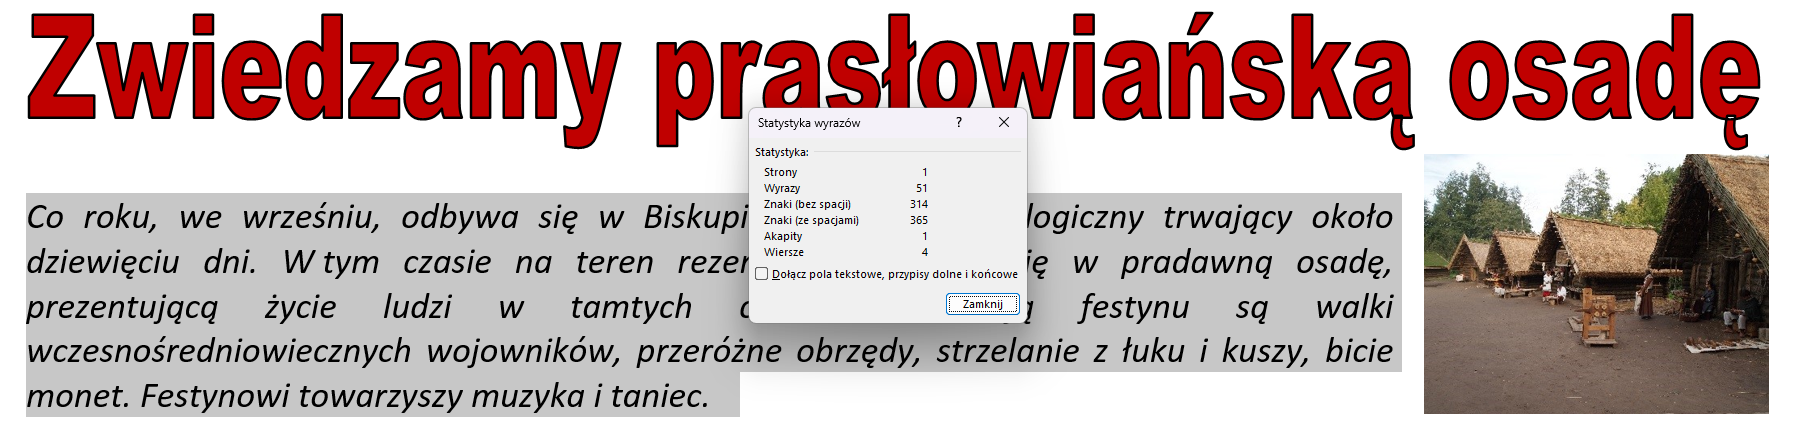Click the 'Strony' row in statistics
The width and height of the screenshot is (1797, 445).
[845, 172]
